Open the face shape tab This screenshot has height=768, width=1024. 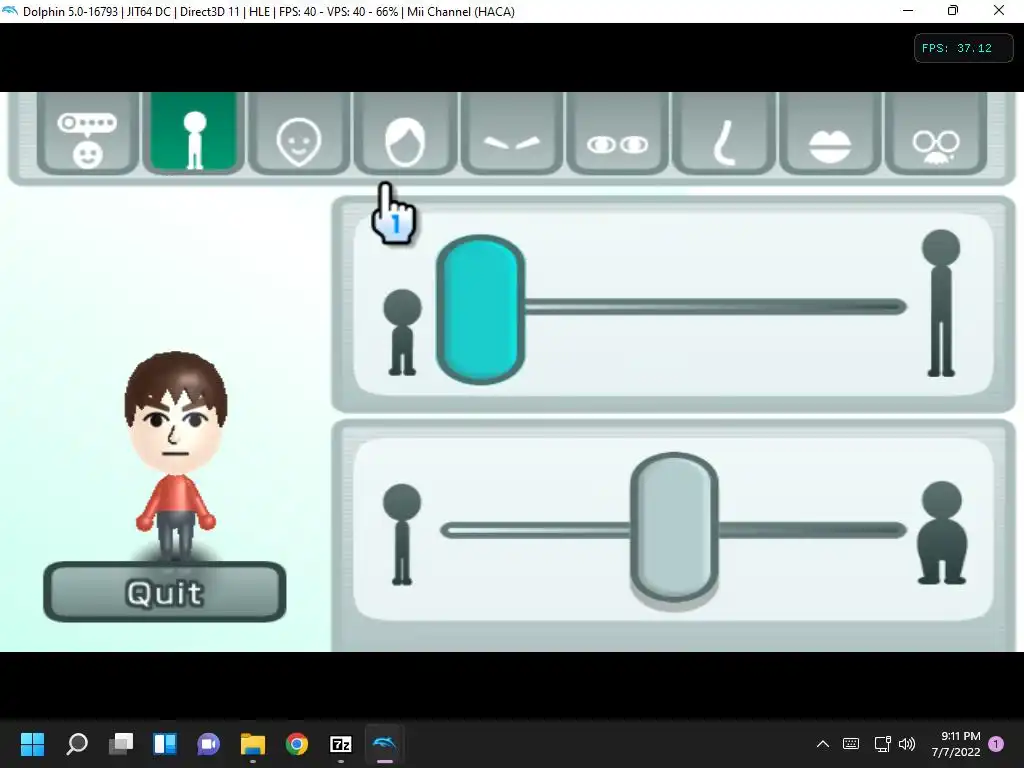(299, 133)
